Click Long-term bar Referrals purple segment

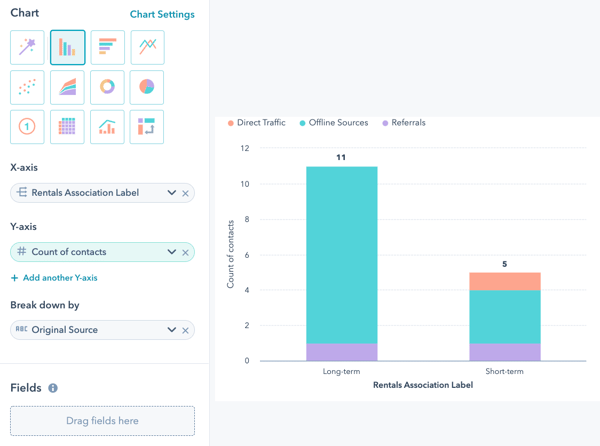point(342,352)
